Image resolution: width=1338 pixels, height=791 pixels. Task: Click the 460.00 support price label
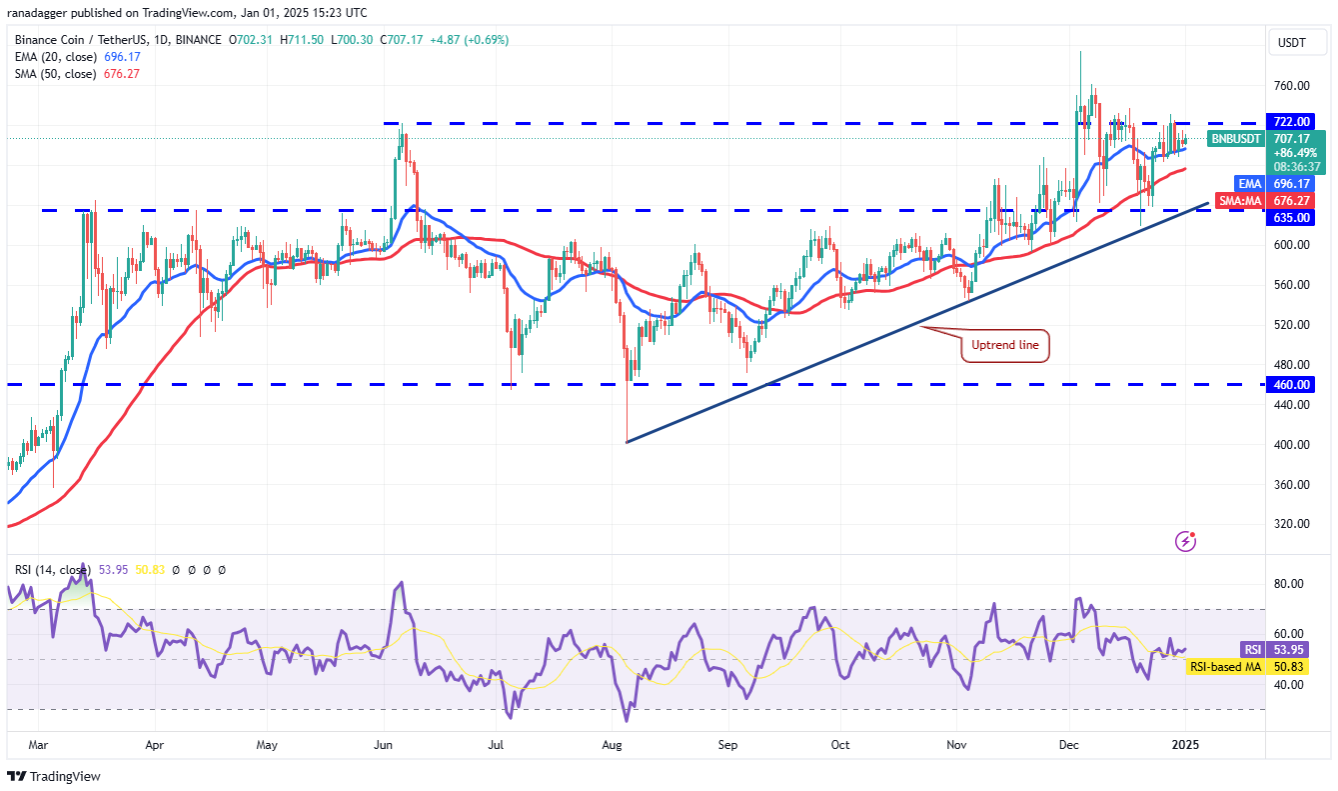(x=1290, y=384)
